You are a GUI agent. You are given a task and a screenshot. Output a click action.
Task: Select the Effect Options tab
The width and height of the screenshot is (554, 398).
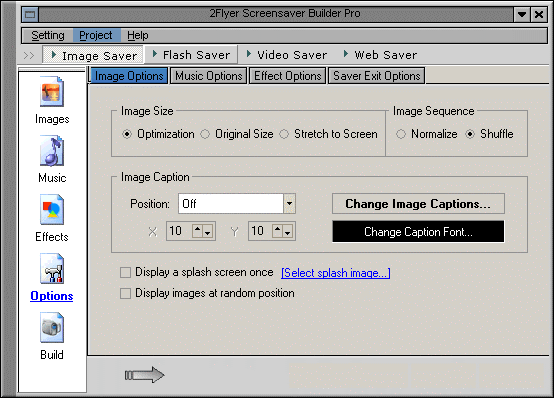(x=288, y=76)
